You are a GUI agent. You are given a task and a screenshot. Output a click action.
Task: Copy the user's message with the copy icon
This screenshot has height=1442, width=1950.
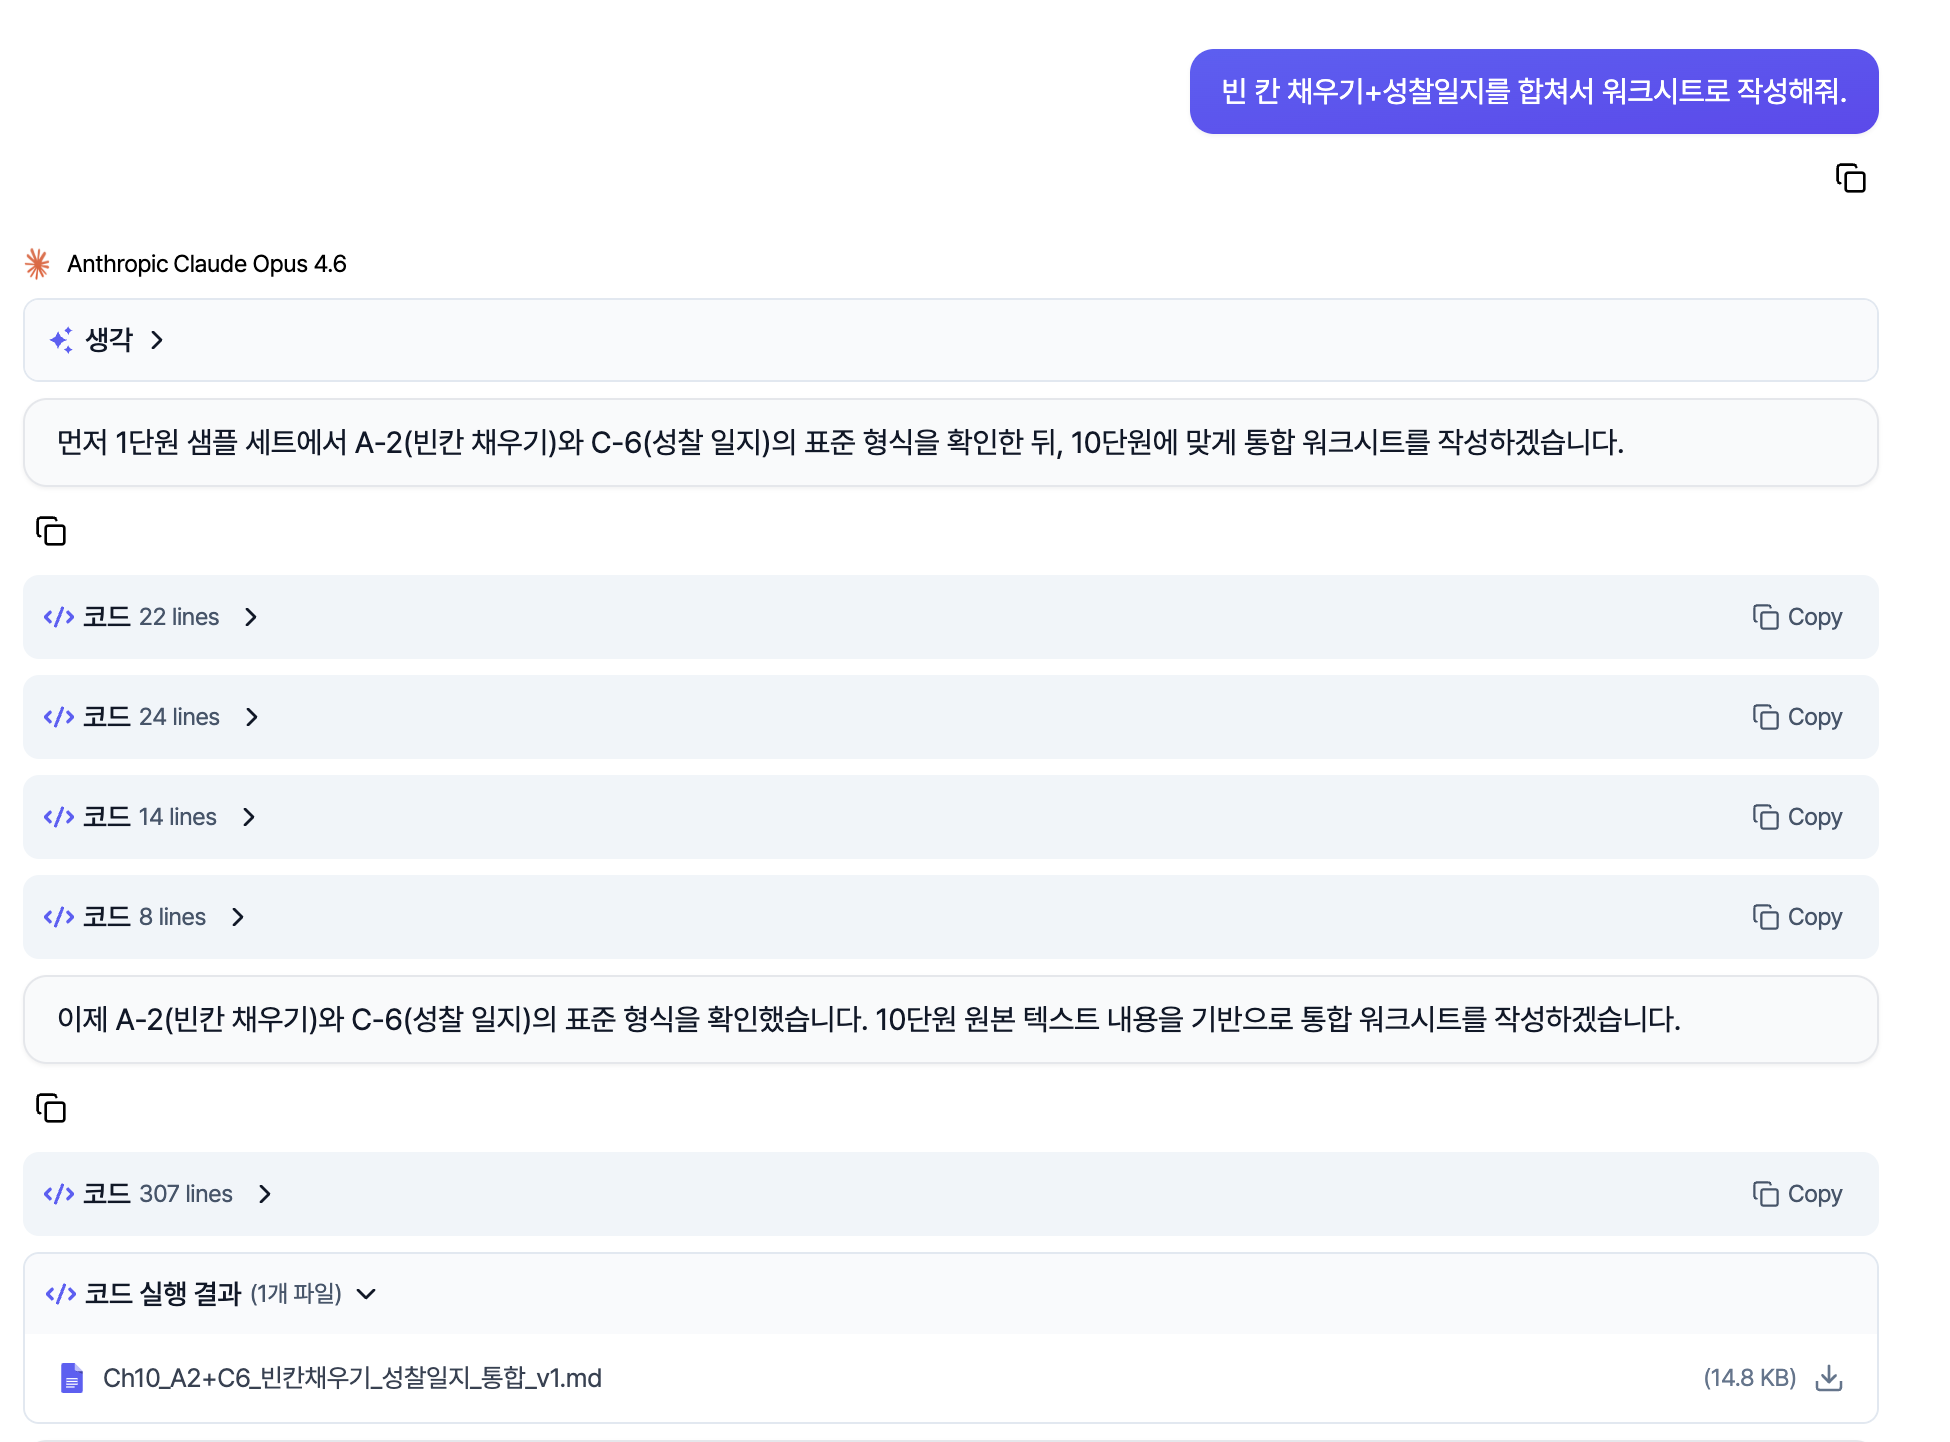(x=1850, y=179)
